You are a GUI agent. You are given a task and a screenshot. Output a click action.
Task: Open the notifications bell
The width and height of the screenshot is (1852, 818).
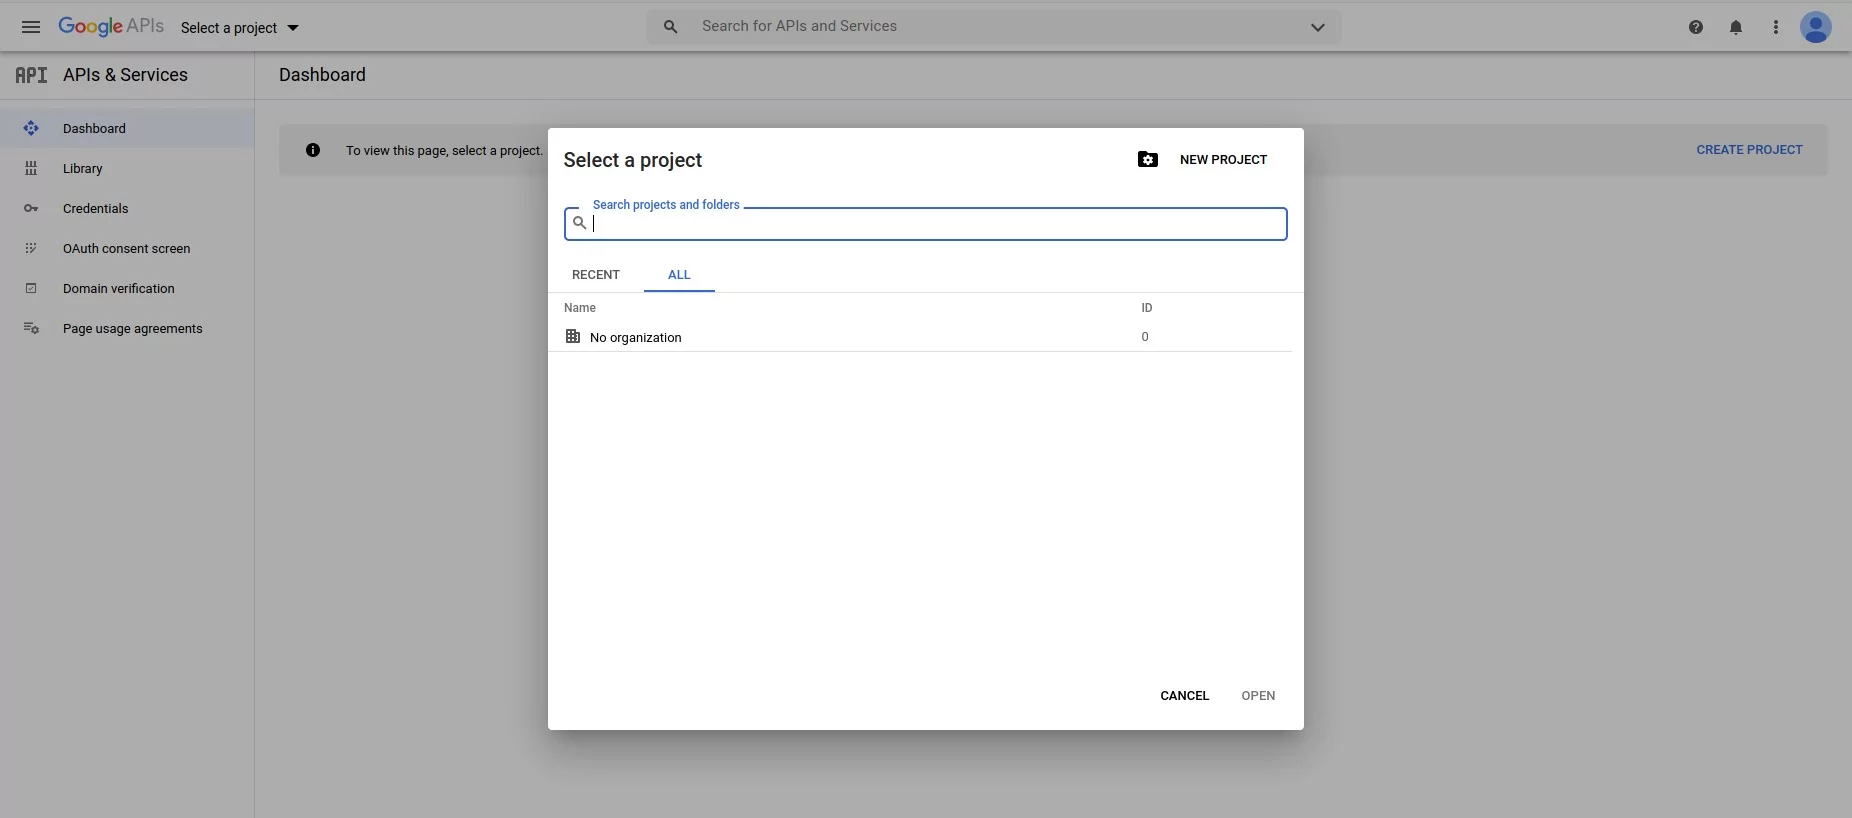(x=1736, y=27)
